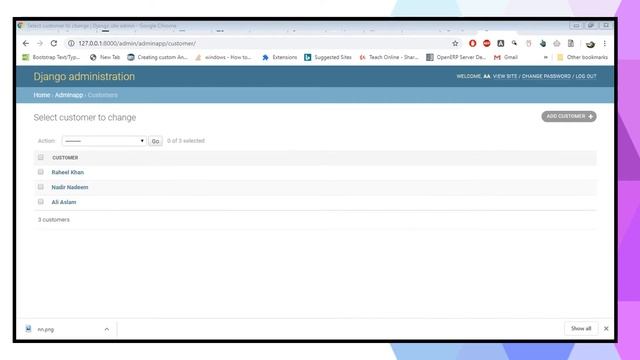Click the Go button

[x=155, y=141]
